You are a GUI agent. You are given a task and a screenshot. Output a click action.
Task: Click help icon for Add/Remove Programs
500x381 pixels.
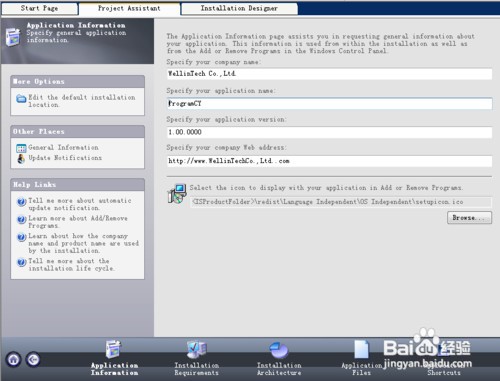[21, 219]
